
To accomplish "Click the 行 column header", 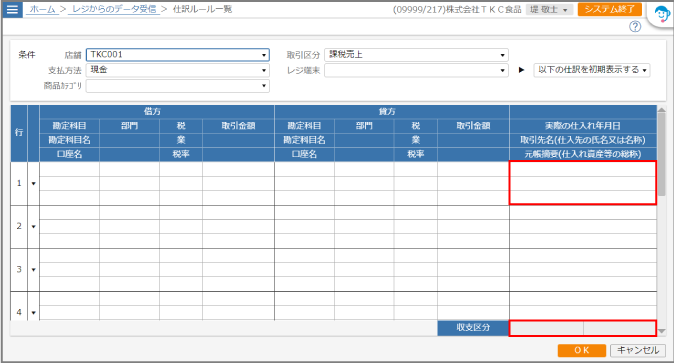I will pyautogui.click(x=19, y=133).
